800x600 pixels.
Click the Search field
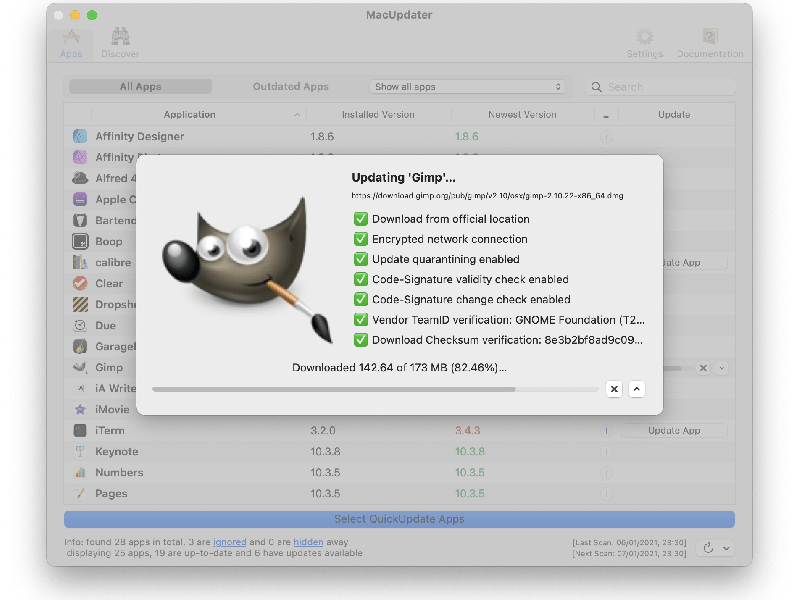(660, 87)
